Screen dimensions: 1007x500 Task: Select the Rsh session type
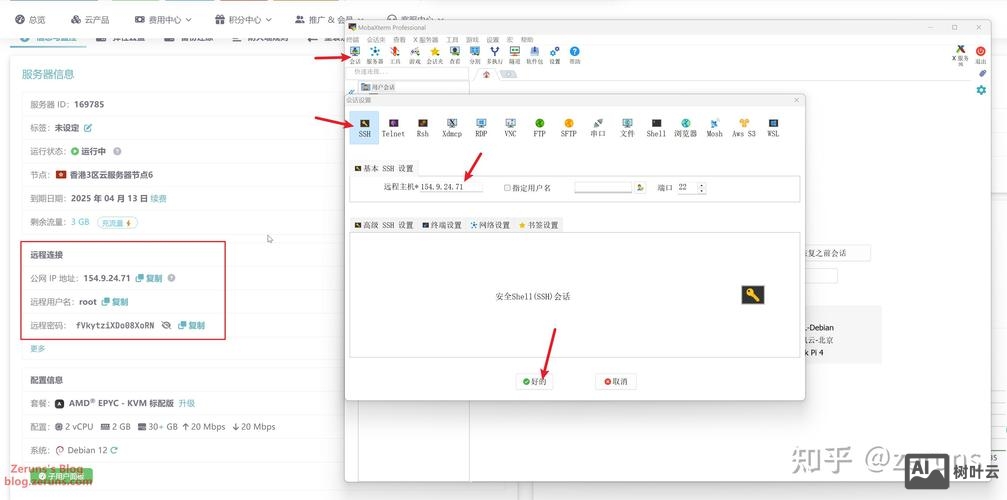423,128
